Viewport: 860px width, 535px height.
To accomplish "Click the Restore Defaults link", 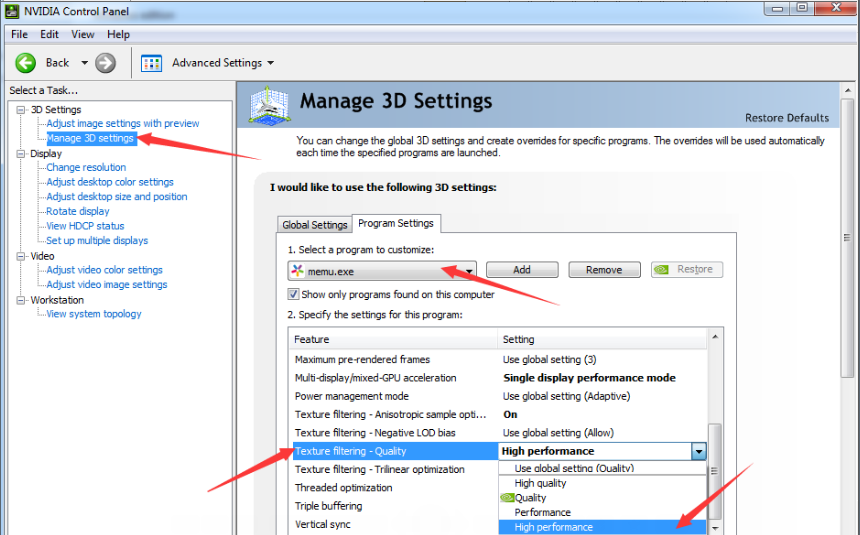I will click(787, 118).
